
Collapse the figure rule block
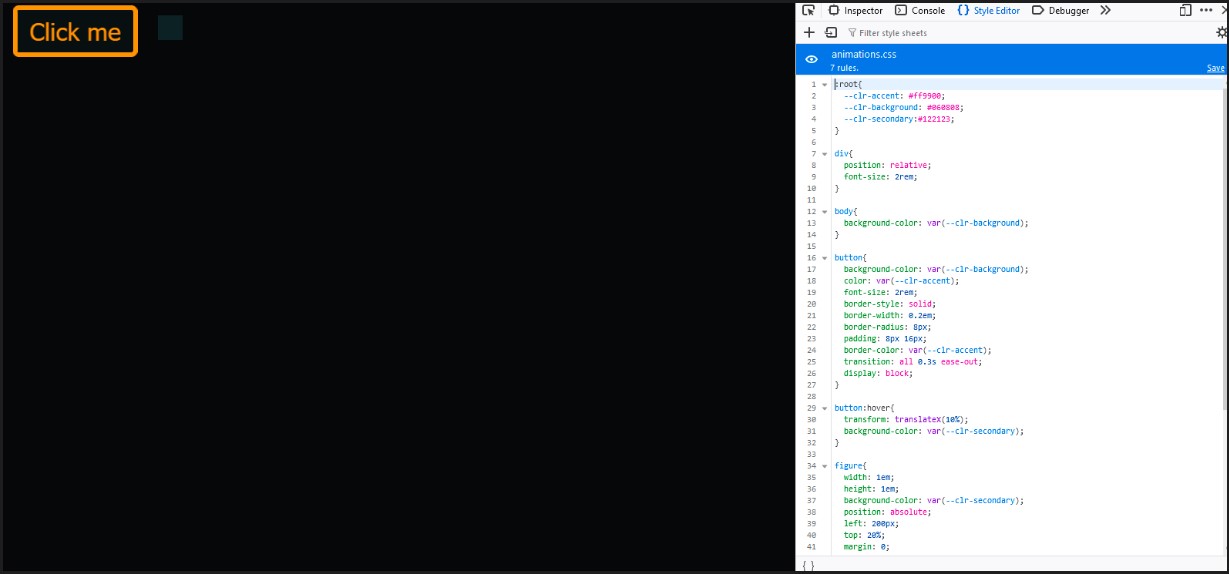(x=824, y=466)
